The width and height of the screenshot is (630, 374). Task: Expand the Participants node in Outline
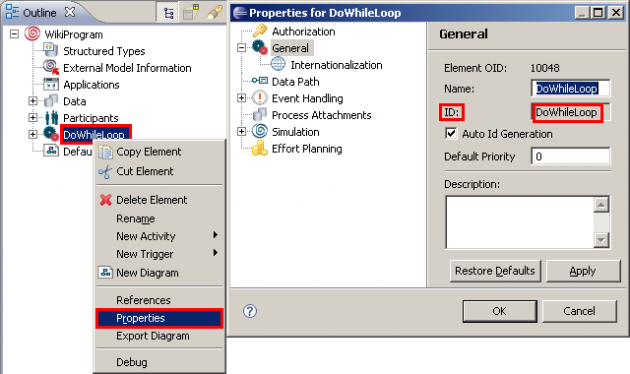[33, 118]
